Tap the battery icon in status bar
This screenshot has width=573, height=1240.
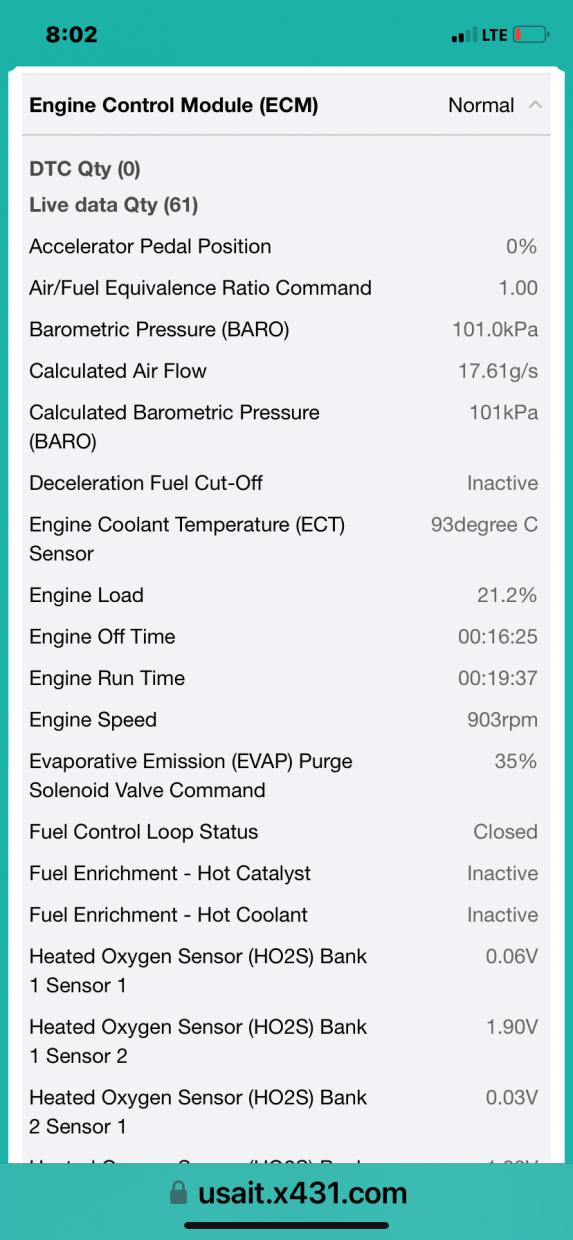pyautogui.click(x=530, y=35)
